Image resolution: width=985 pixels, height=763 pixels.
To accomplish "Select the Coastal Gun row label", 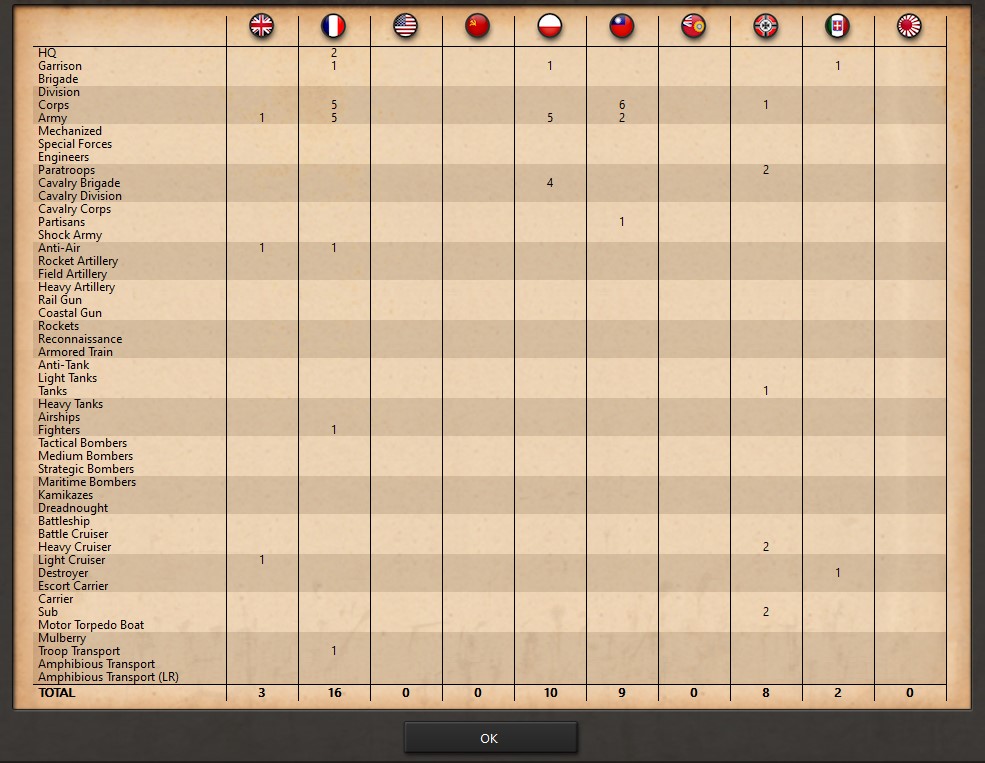I will pyautogui.click(x=70, y=313).
